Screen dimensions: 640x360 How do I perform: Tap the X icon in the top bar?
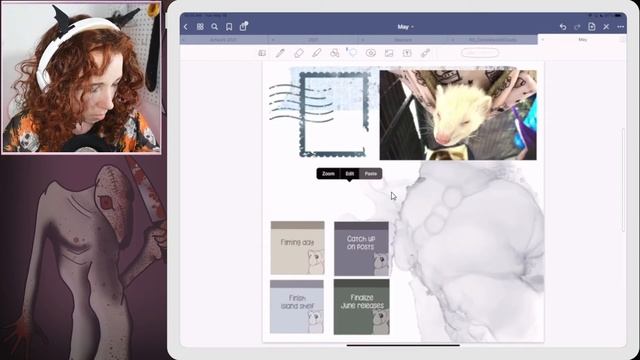[606, 27]
